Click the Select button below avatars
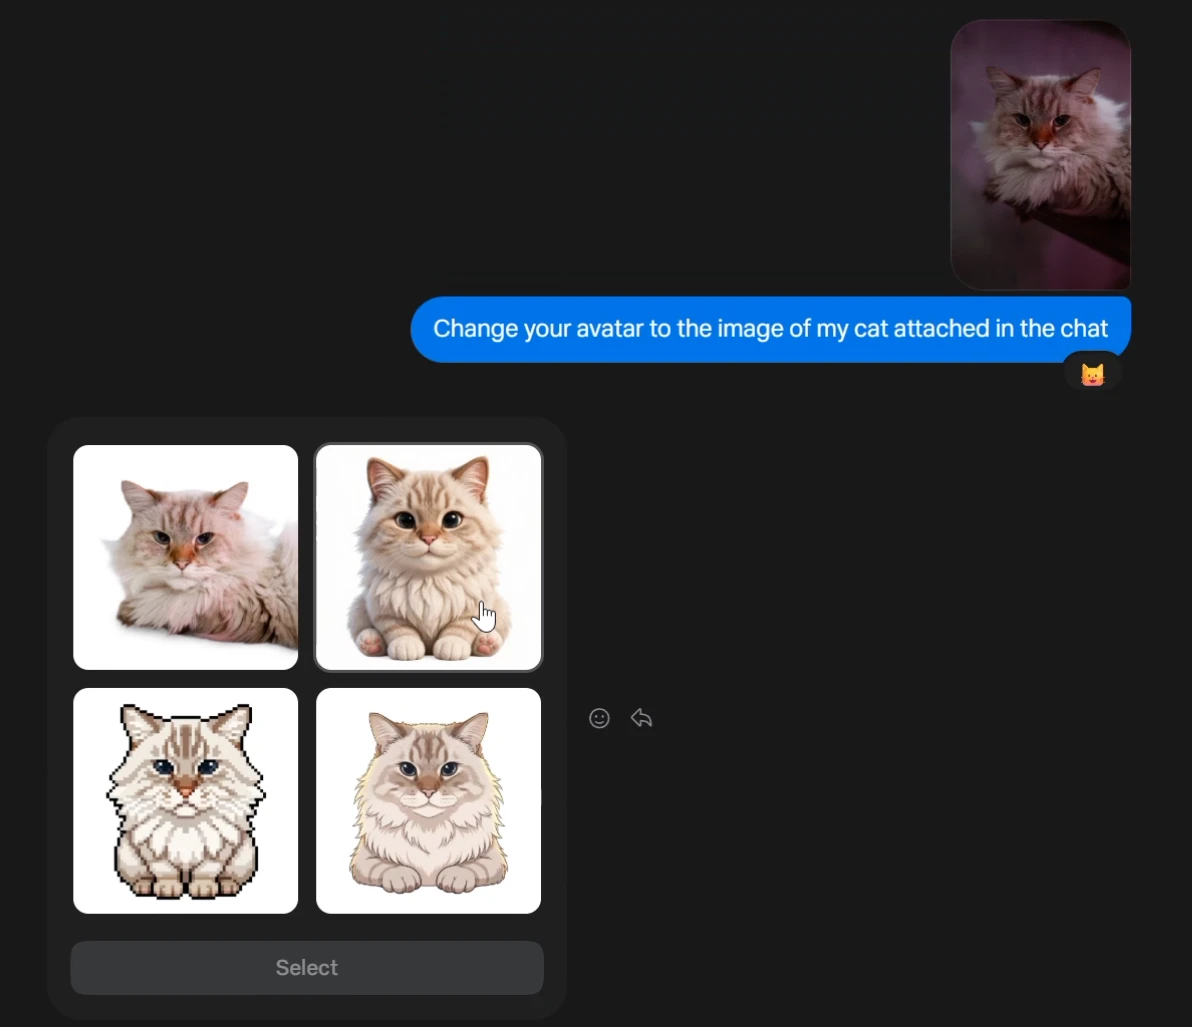1192x1027 pixels. point(307,968)
